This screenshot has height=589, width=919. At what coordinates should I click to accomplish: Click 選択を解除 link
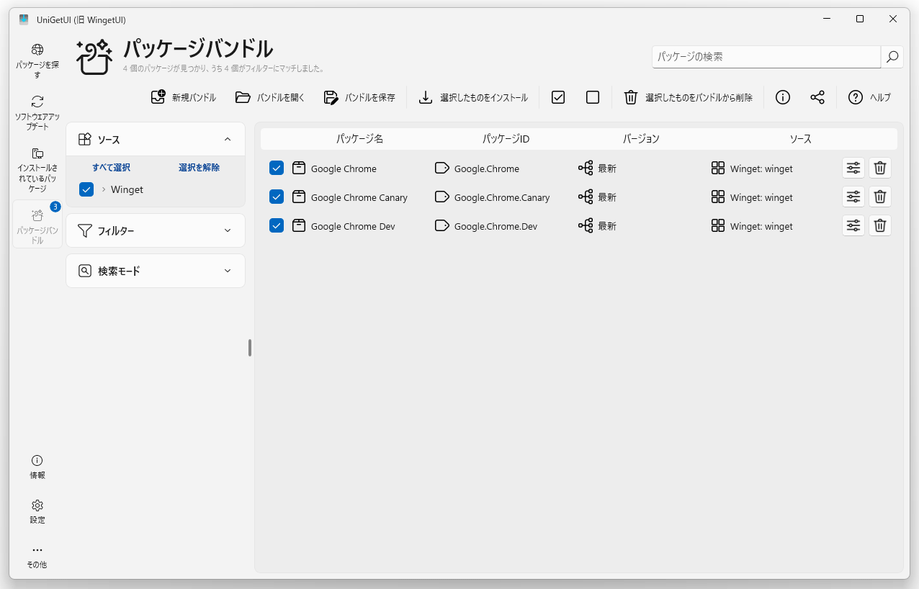tap(199, 168)
